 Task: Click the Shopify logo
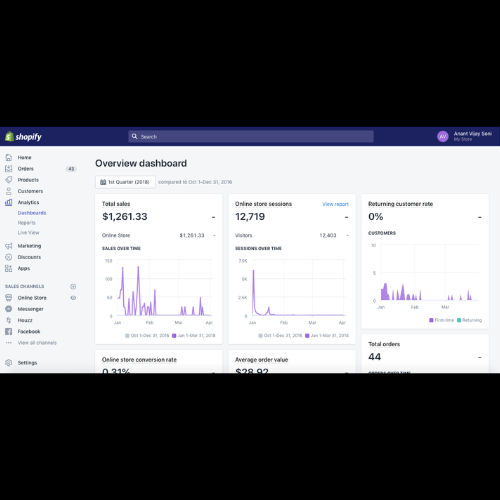pyautogui.click(x=23, y=136)
